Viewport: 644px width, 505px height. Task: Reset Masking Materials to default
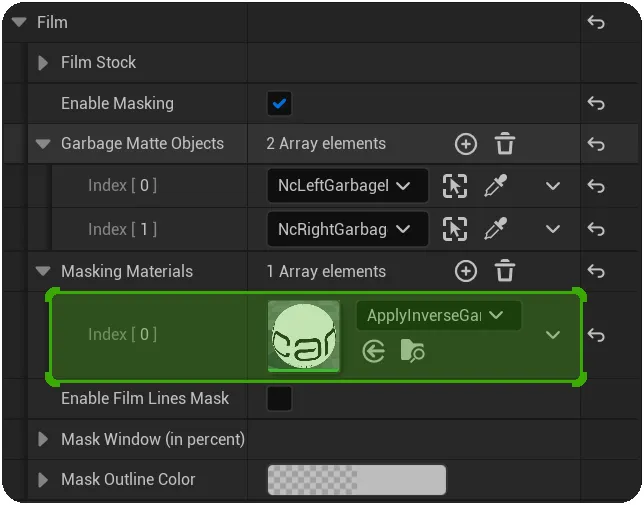pyautogui.click(x=596, y=271)
